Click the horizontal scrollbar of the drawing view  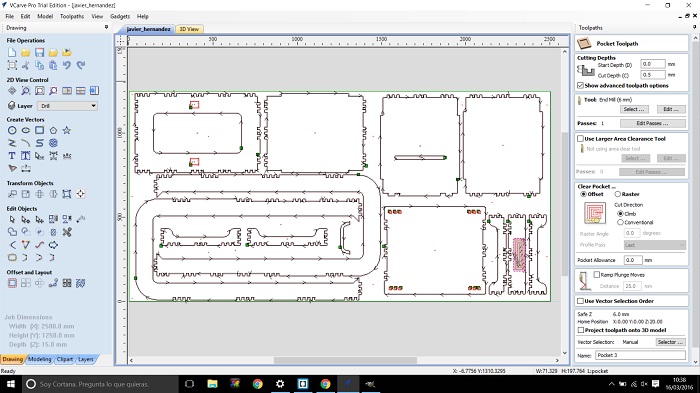pos(344,360)
